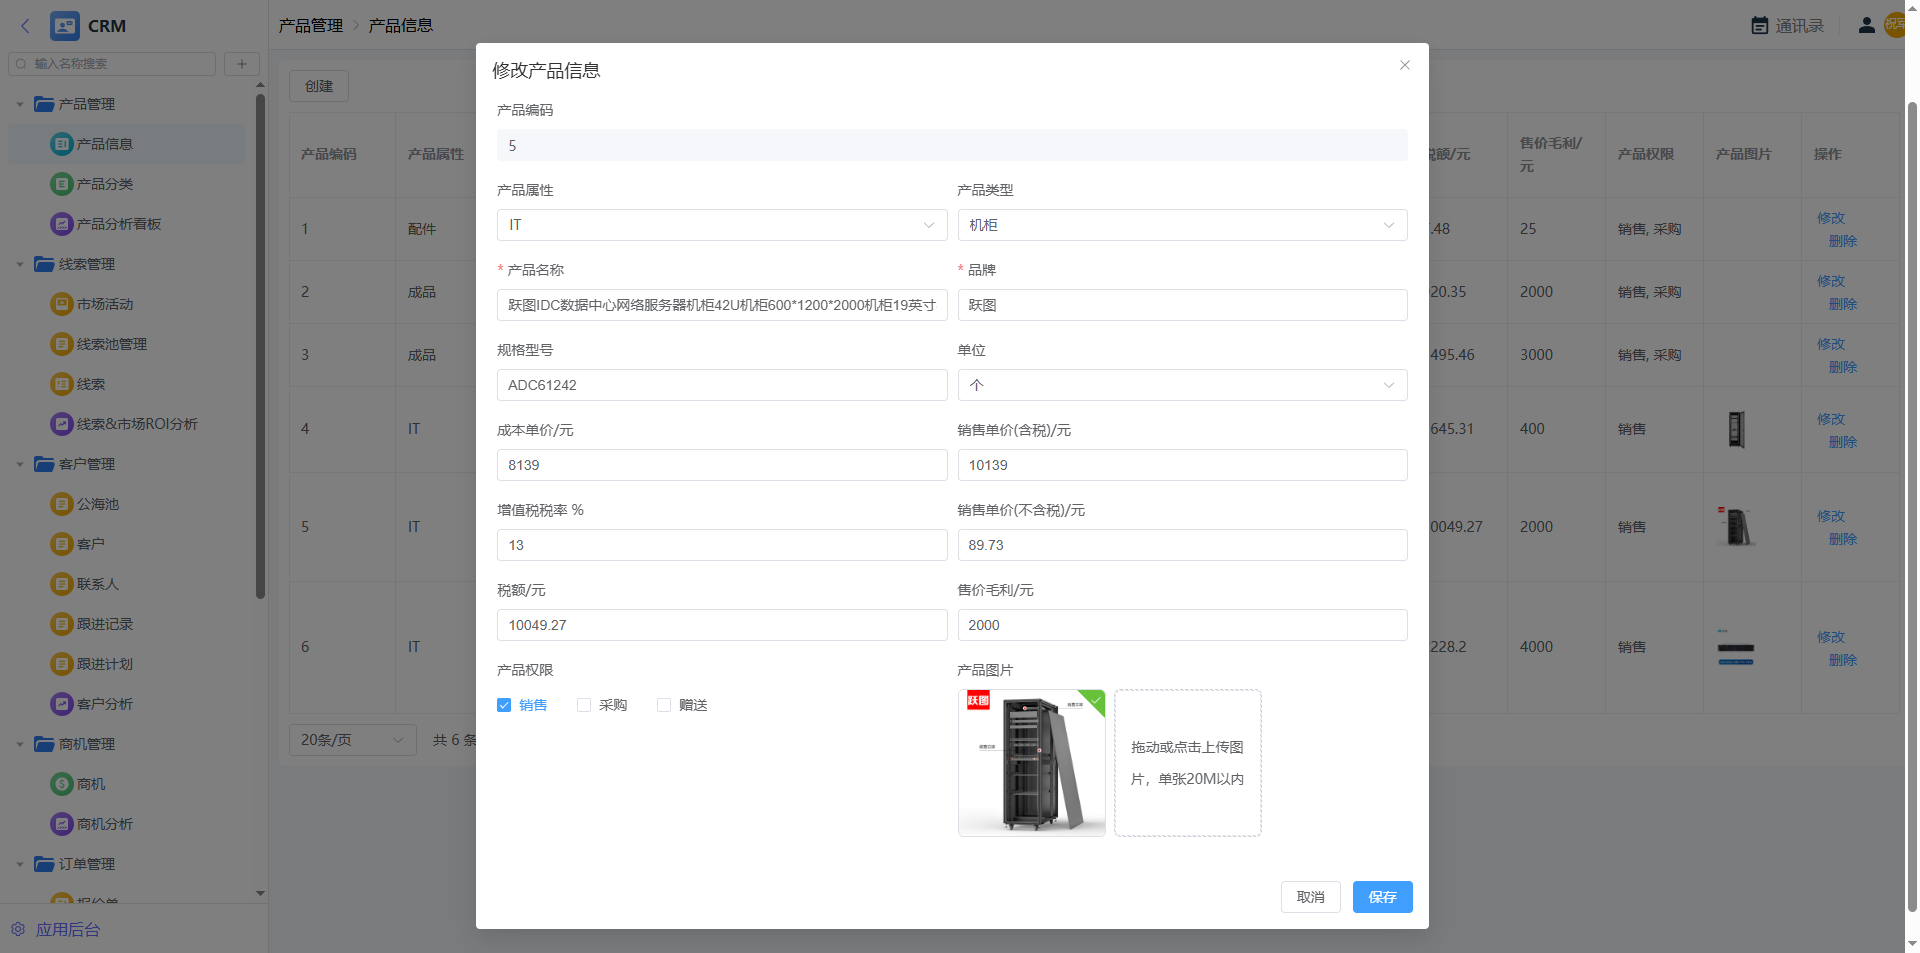This screenshot has width=1920, height=953.
Task: Click the 商机 sidebar icon
Action: [61, 784]
